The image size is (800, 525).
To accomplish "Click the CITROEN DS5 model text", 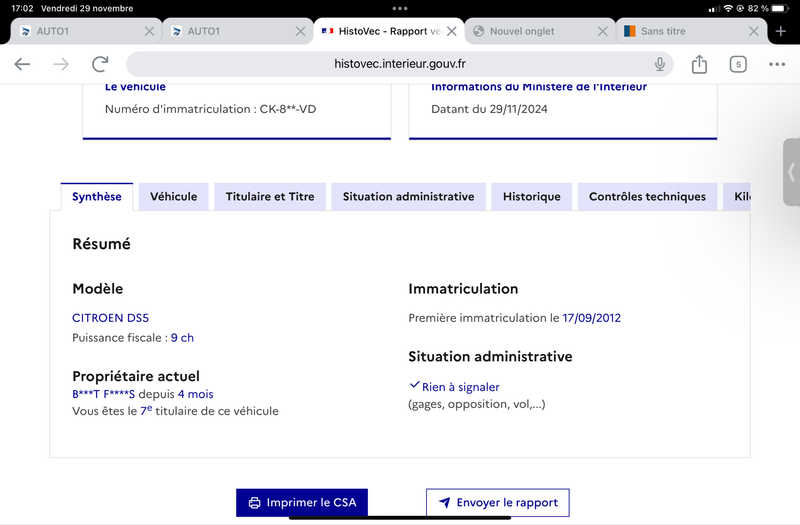I will pos(110,318).
